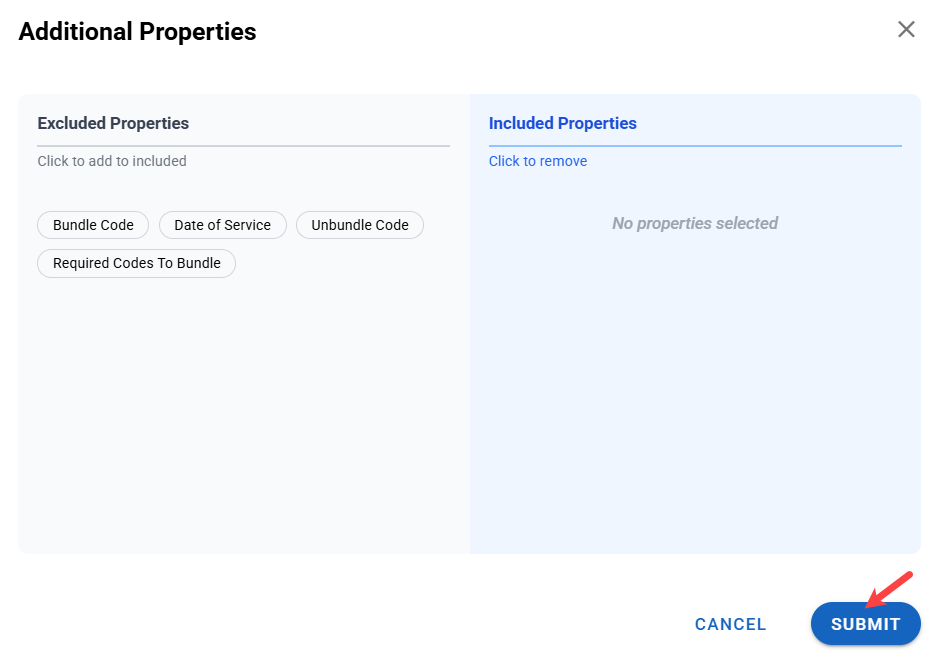Image resolution: width=936 pixels, height=660 pixels.
Task: Click the 'Click to remove' hint text
Action: (x=538, y=161)
